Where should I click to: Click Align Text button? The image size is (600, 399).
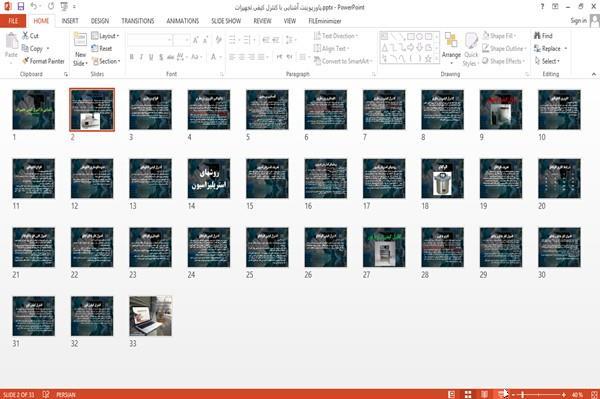point(331,49)
